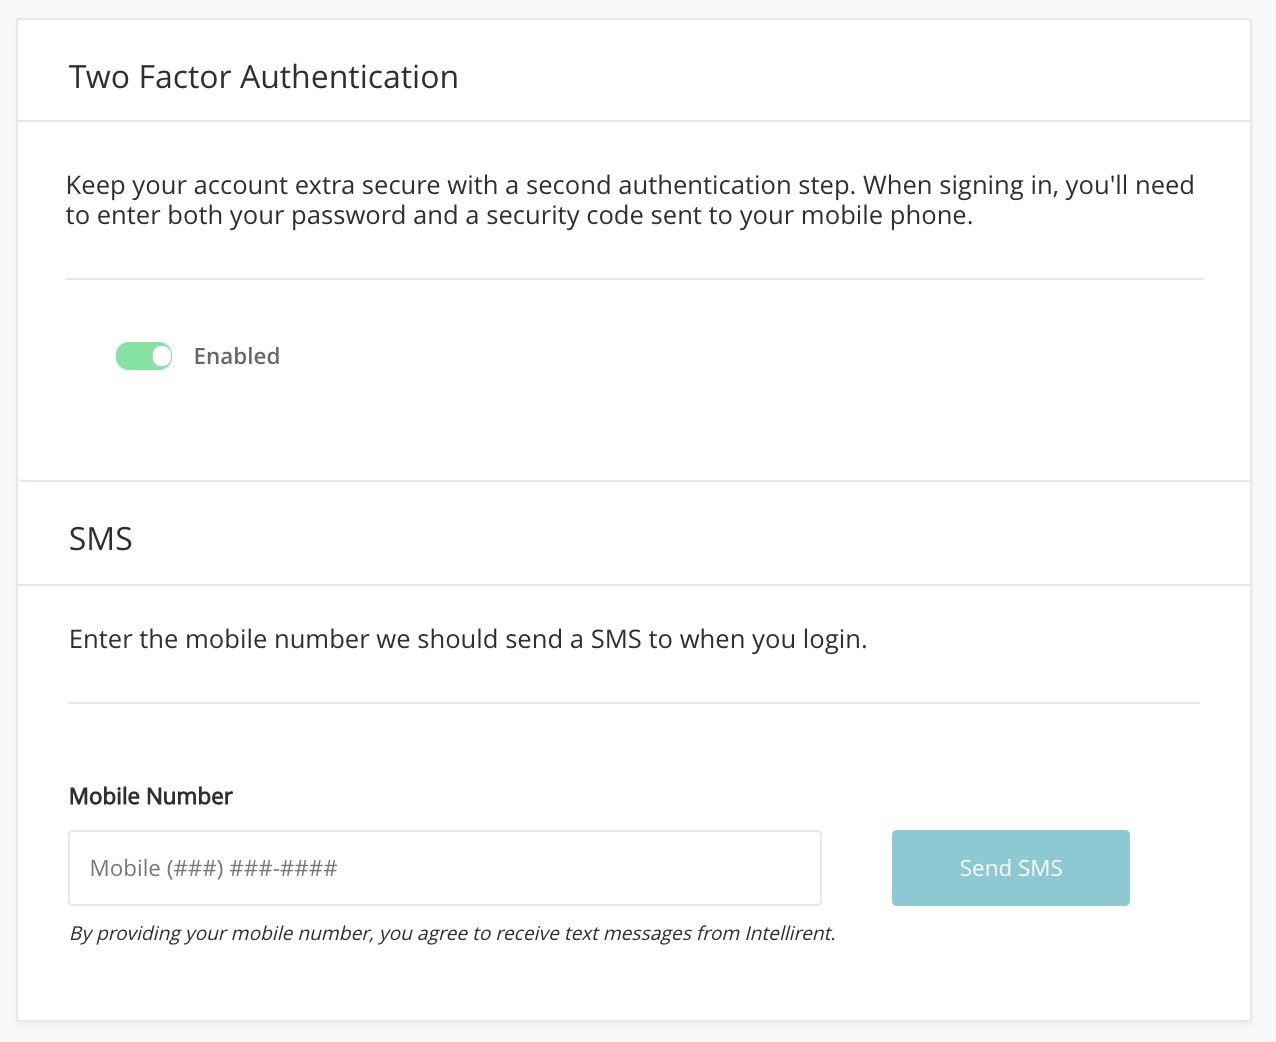Click the text message consent disclaimer
The width and height of the screenshot is (1276, 1042).
452,934
